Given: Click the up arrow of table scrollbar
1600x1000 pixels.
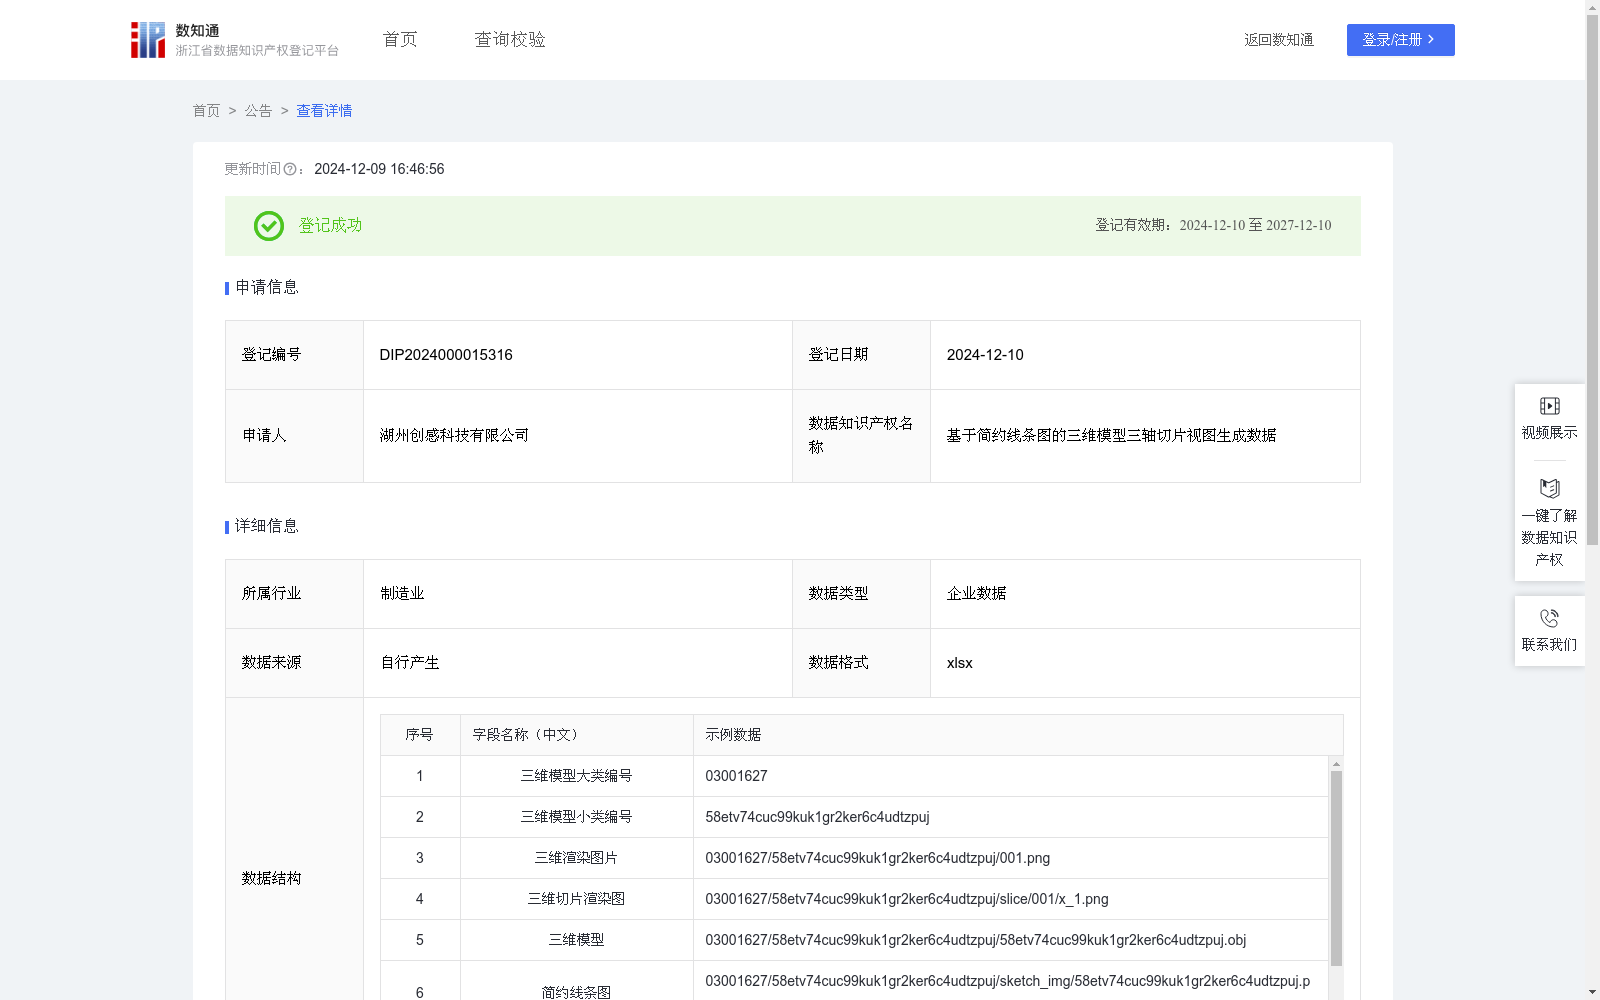Looking at the screenshot, I should [x=1336, y=763].
